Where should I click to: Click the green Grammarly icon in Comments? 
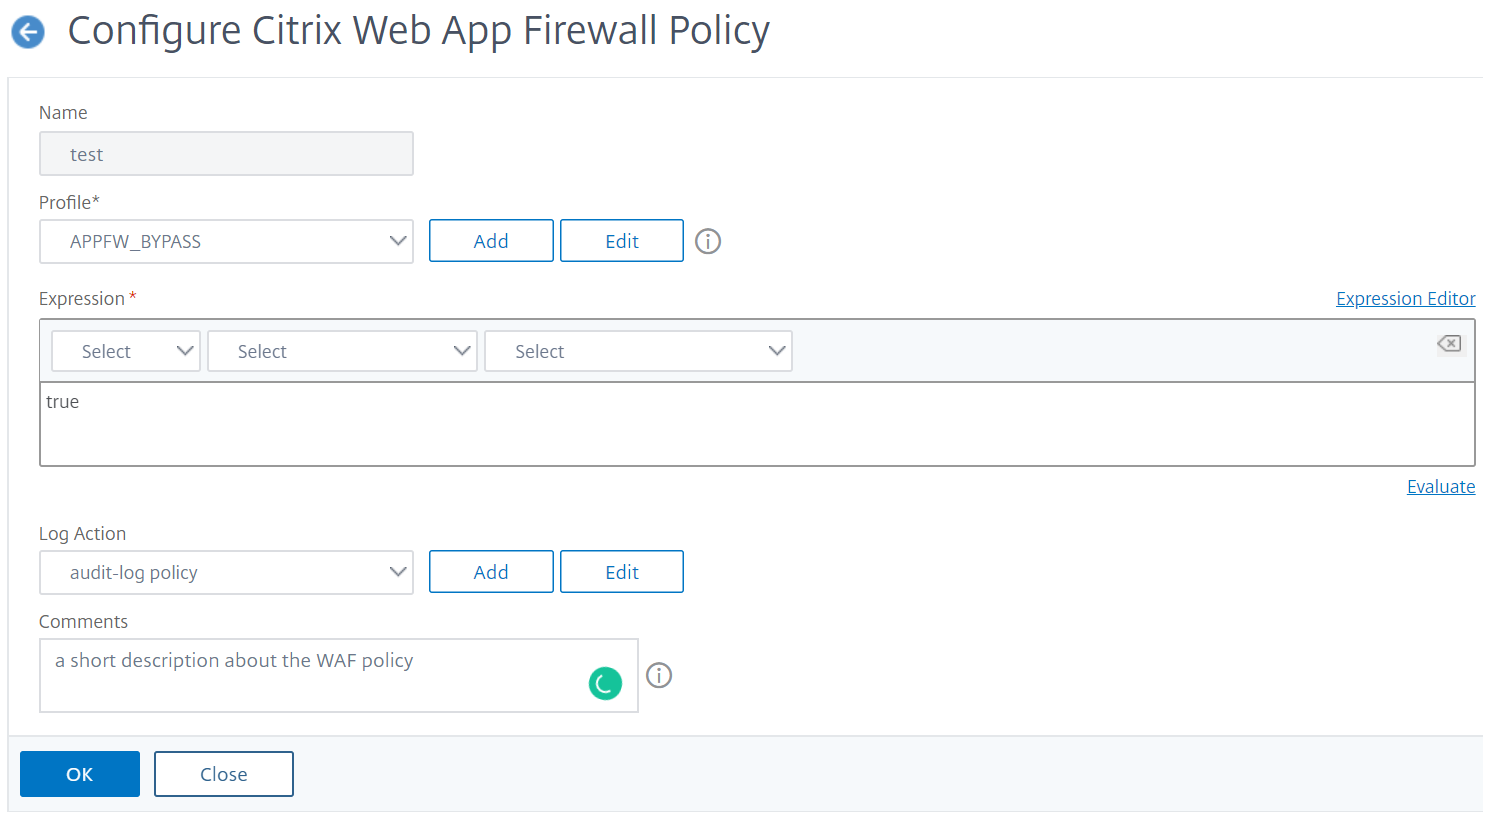pyautogui.click(x=605, y=683)
